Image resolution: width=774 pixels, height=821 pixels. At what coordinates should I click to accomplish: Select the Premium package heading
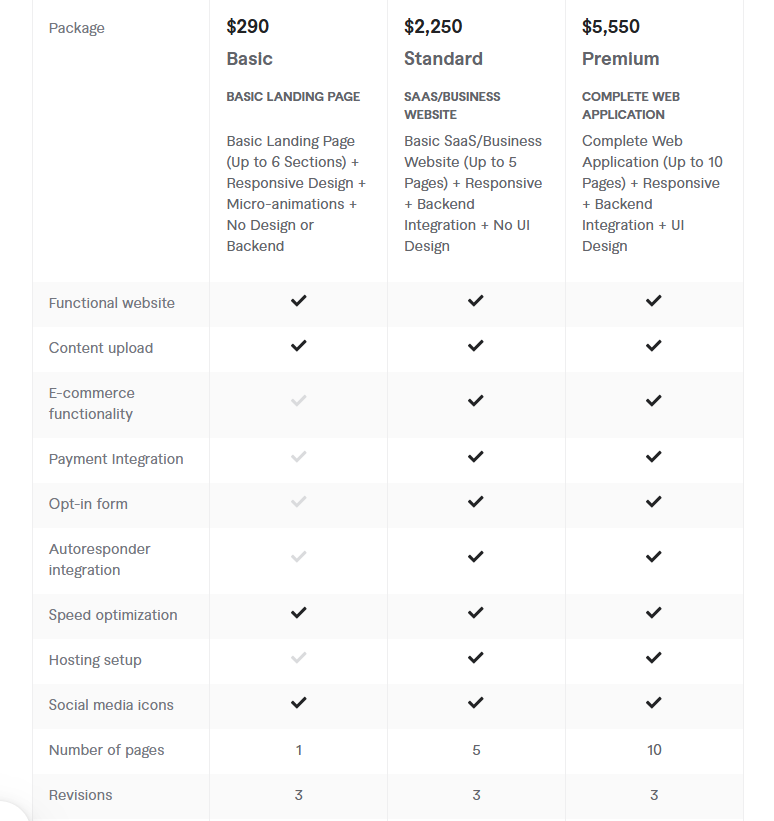pyautogui.click(x=621, y=59)
